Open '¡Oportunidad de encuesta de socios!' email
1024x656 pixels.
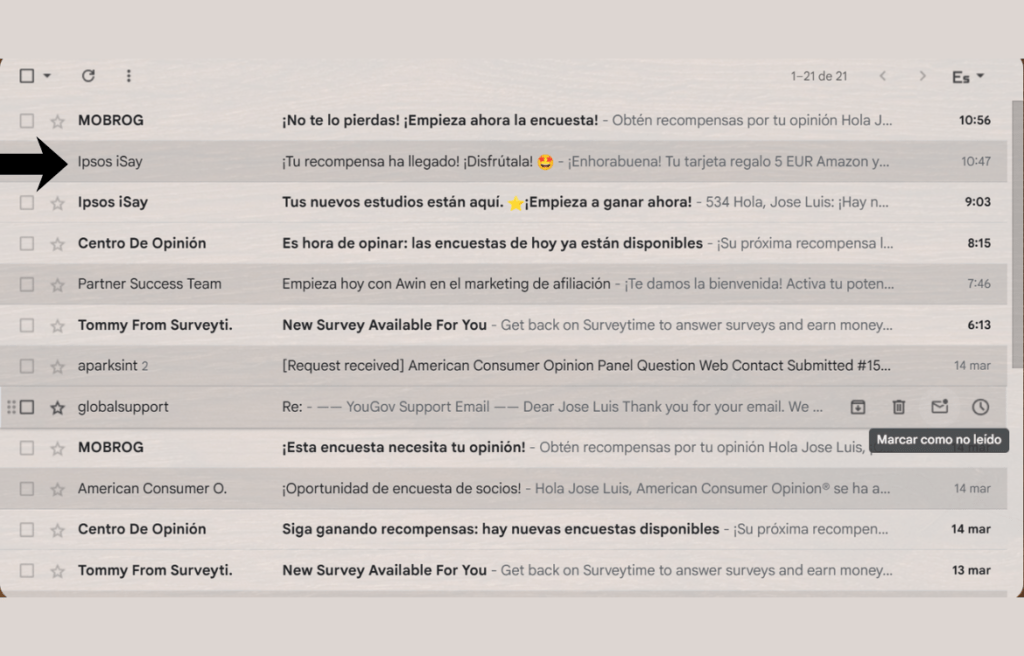504,488
